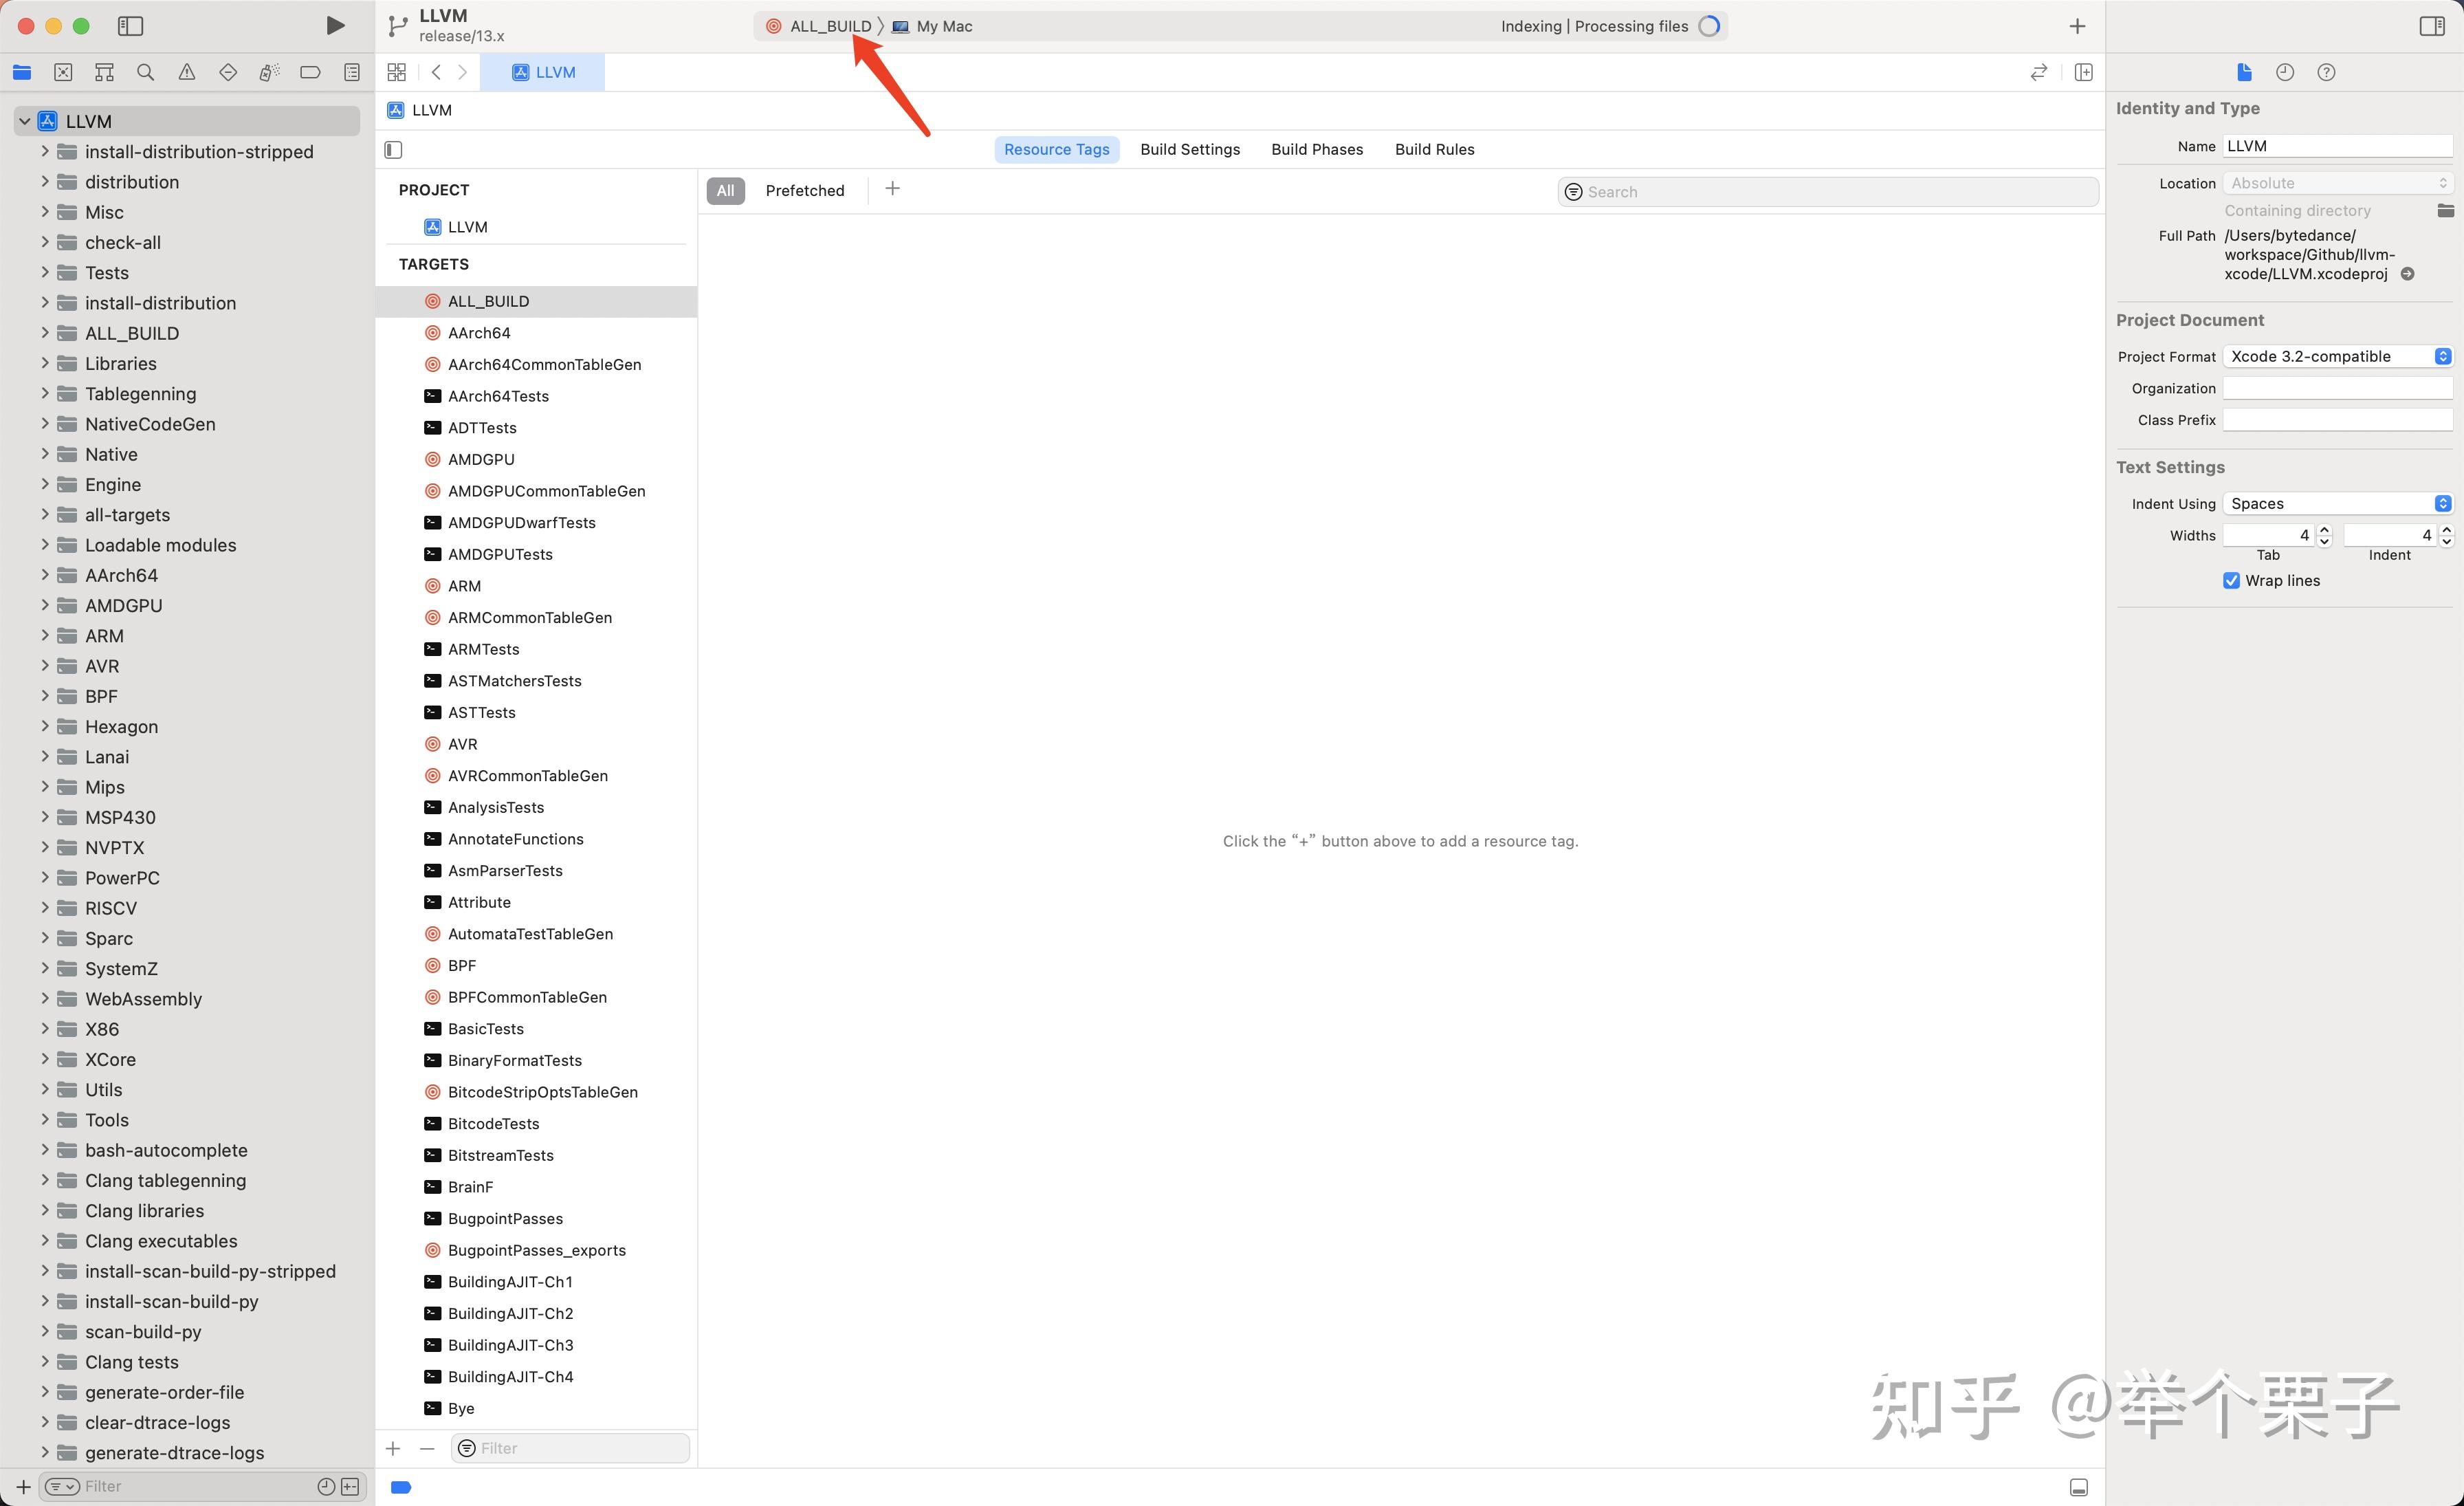Open the Issue navigator warning icon

point(187,72)
